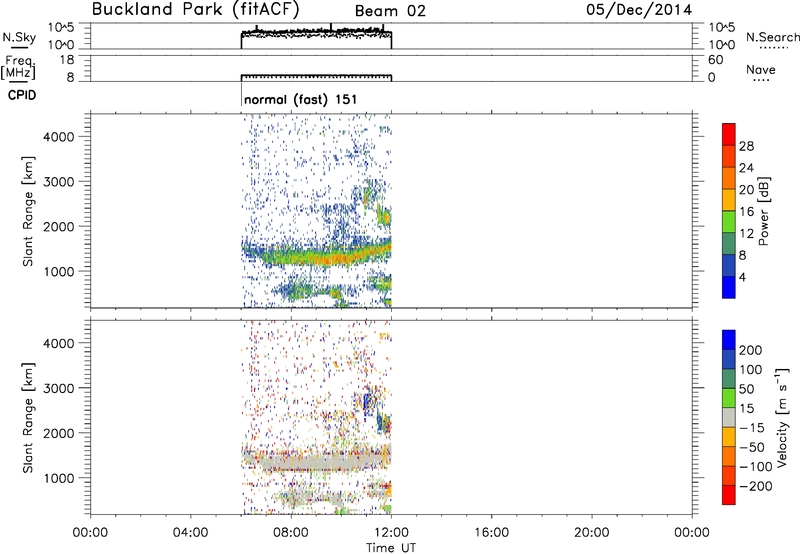This screenshot has width=800, height=554.
Task: Click the frequency trace in the Freq. panel
Action: pyautogui.click(x=316, y=75)
